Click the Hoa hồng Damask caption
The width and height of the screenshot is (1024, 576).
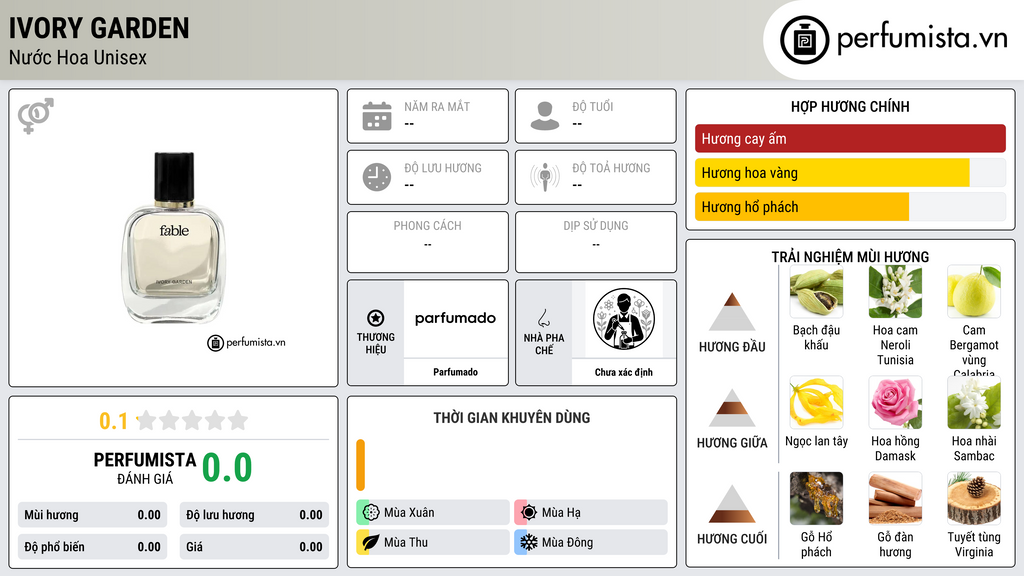[895, 449]
